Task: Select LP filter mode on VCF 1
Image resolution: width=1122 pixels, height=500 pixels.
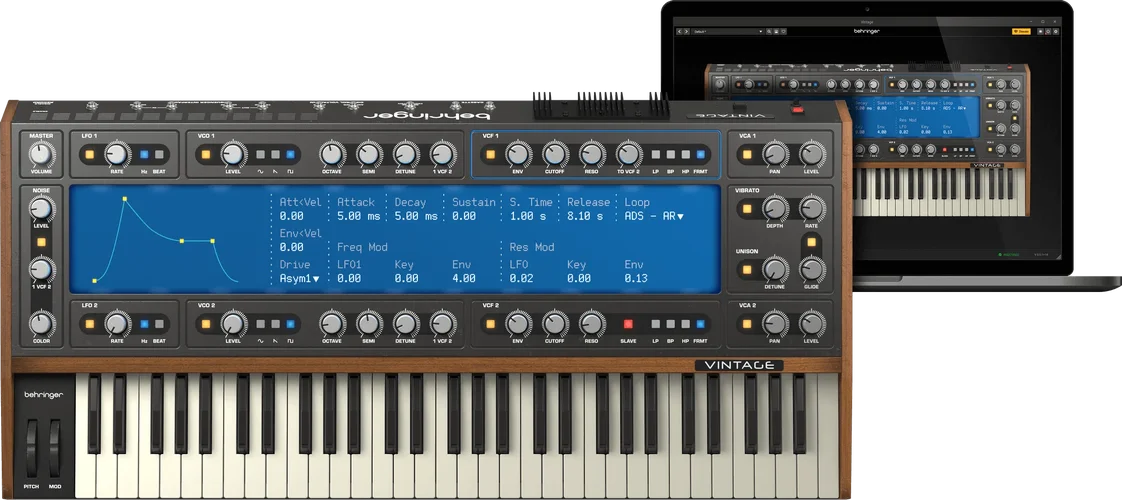Action: [655, 154]
